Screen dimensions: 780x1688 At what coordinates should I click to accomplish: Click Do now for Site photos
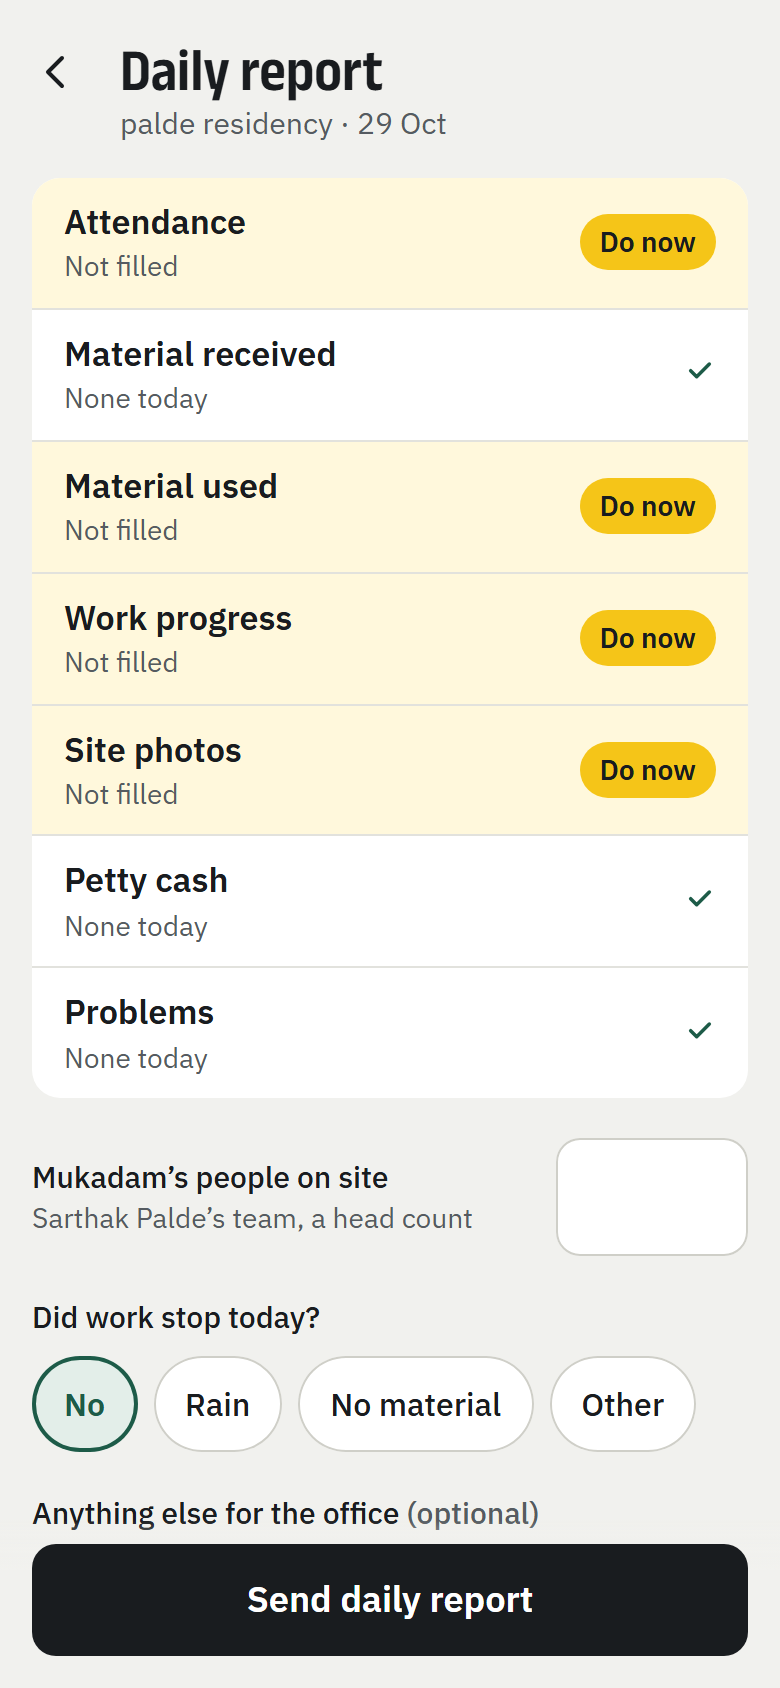pyautogui.click(x=648, y=770)
